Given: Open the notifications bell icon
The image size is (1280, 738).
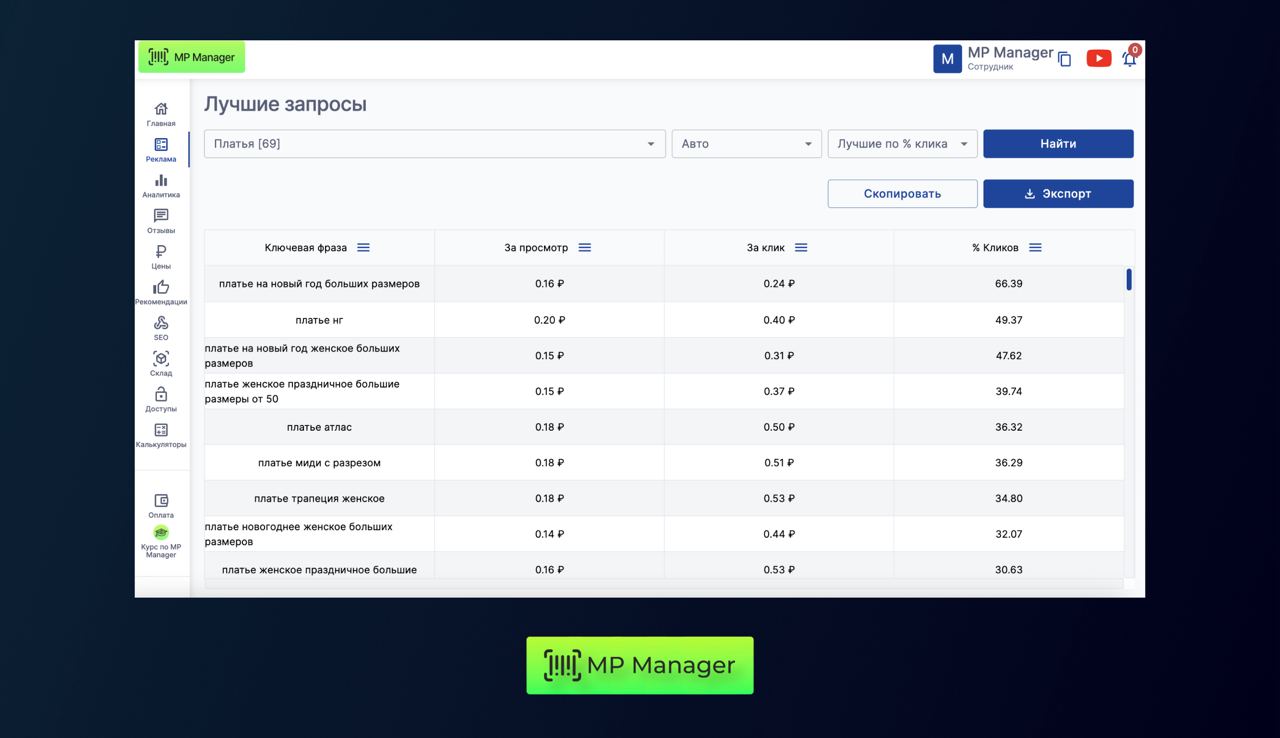Looking at the screenshot, I should tap(1129, 59).
